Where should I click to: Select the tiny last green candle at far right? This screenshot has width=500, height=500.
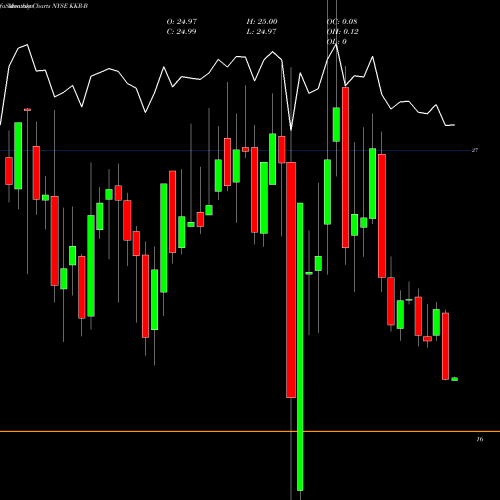[x=454, y=379]
